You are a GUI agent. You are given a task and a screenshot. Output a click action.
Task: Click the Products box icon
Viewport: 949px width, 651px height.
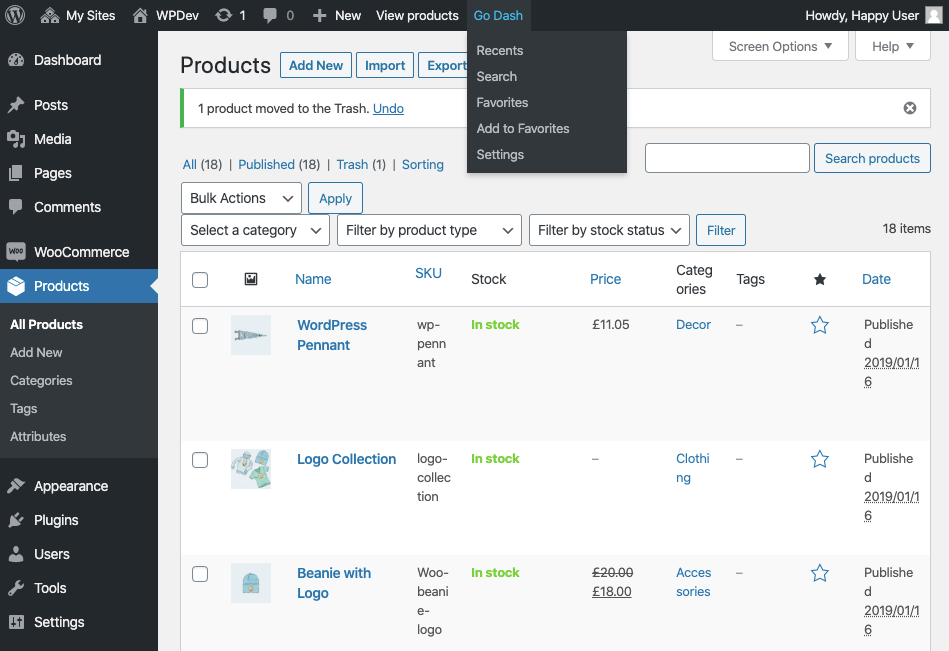click(16, 286)
